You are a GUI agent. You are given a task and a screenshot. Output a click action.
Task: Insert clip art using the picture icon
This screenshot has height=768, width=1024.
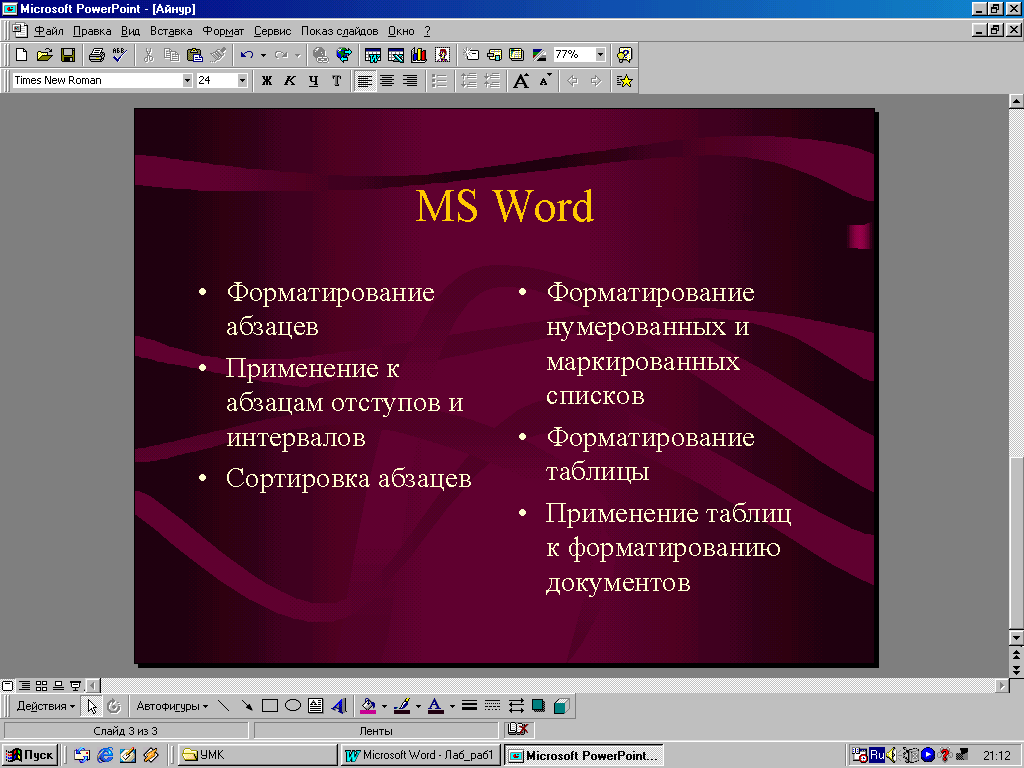coord(442,55)
